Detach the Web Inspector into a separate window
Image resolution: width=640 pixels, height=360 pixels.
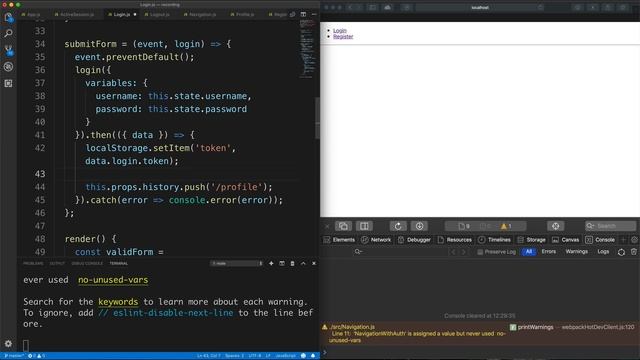point(343,226)
